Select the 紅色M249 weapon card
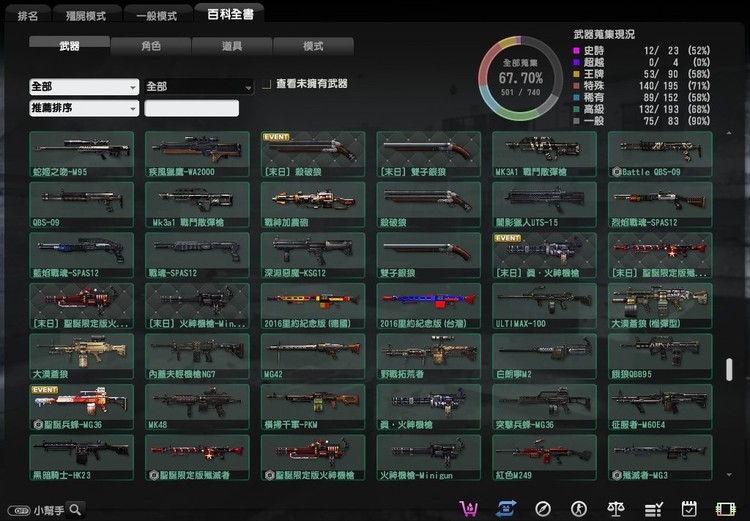This screenshot has height=521, width=750. point(544,458)
